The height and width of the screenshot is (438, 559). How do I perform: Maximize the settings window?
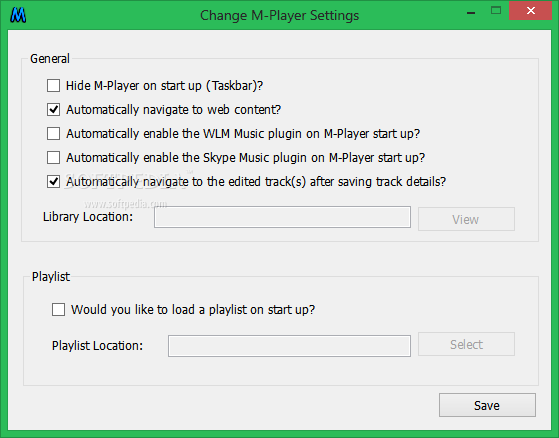pyautogui.click(x=496, y=11)
